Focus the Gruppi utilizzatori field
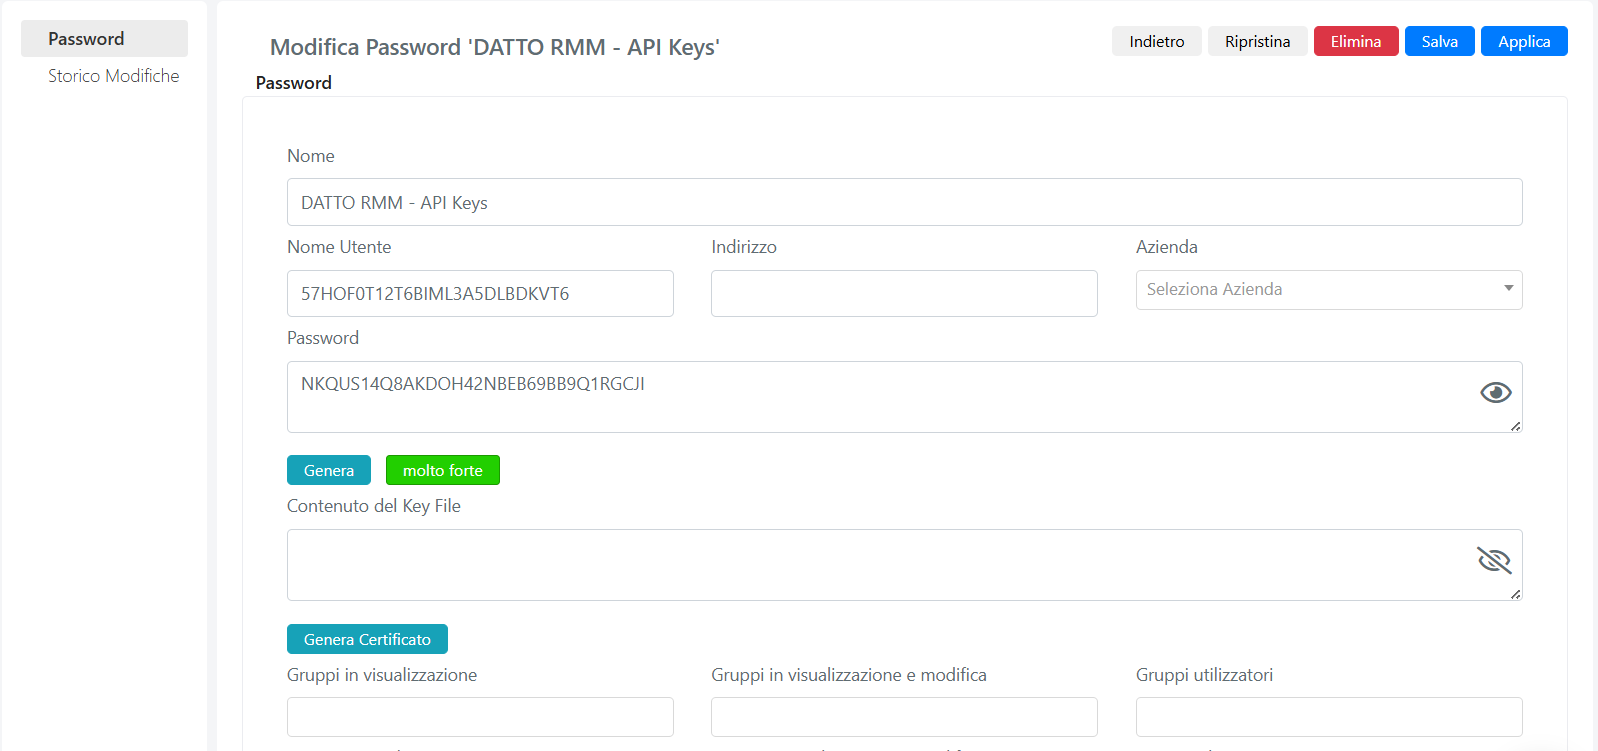 coord(1329,717)
